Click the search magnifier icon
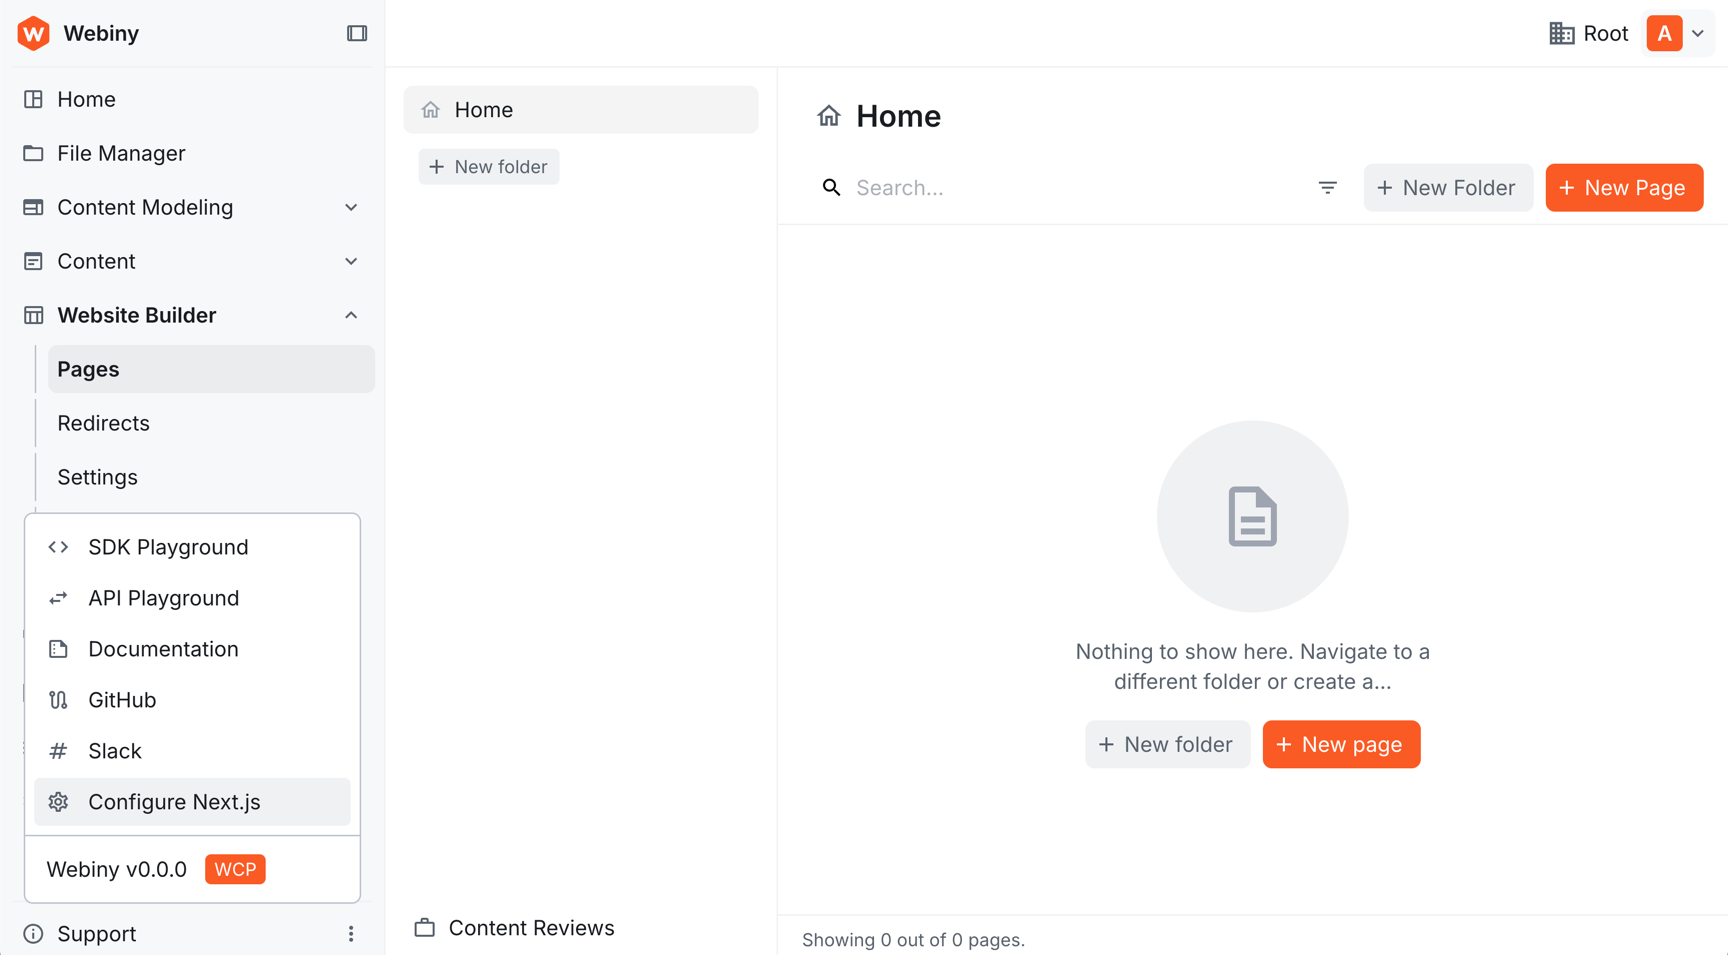Screen dimensions: 1728x955 pos(831,187)
